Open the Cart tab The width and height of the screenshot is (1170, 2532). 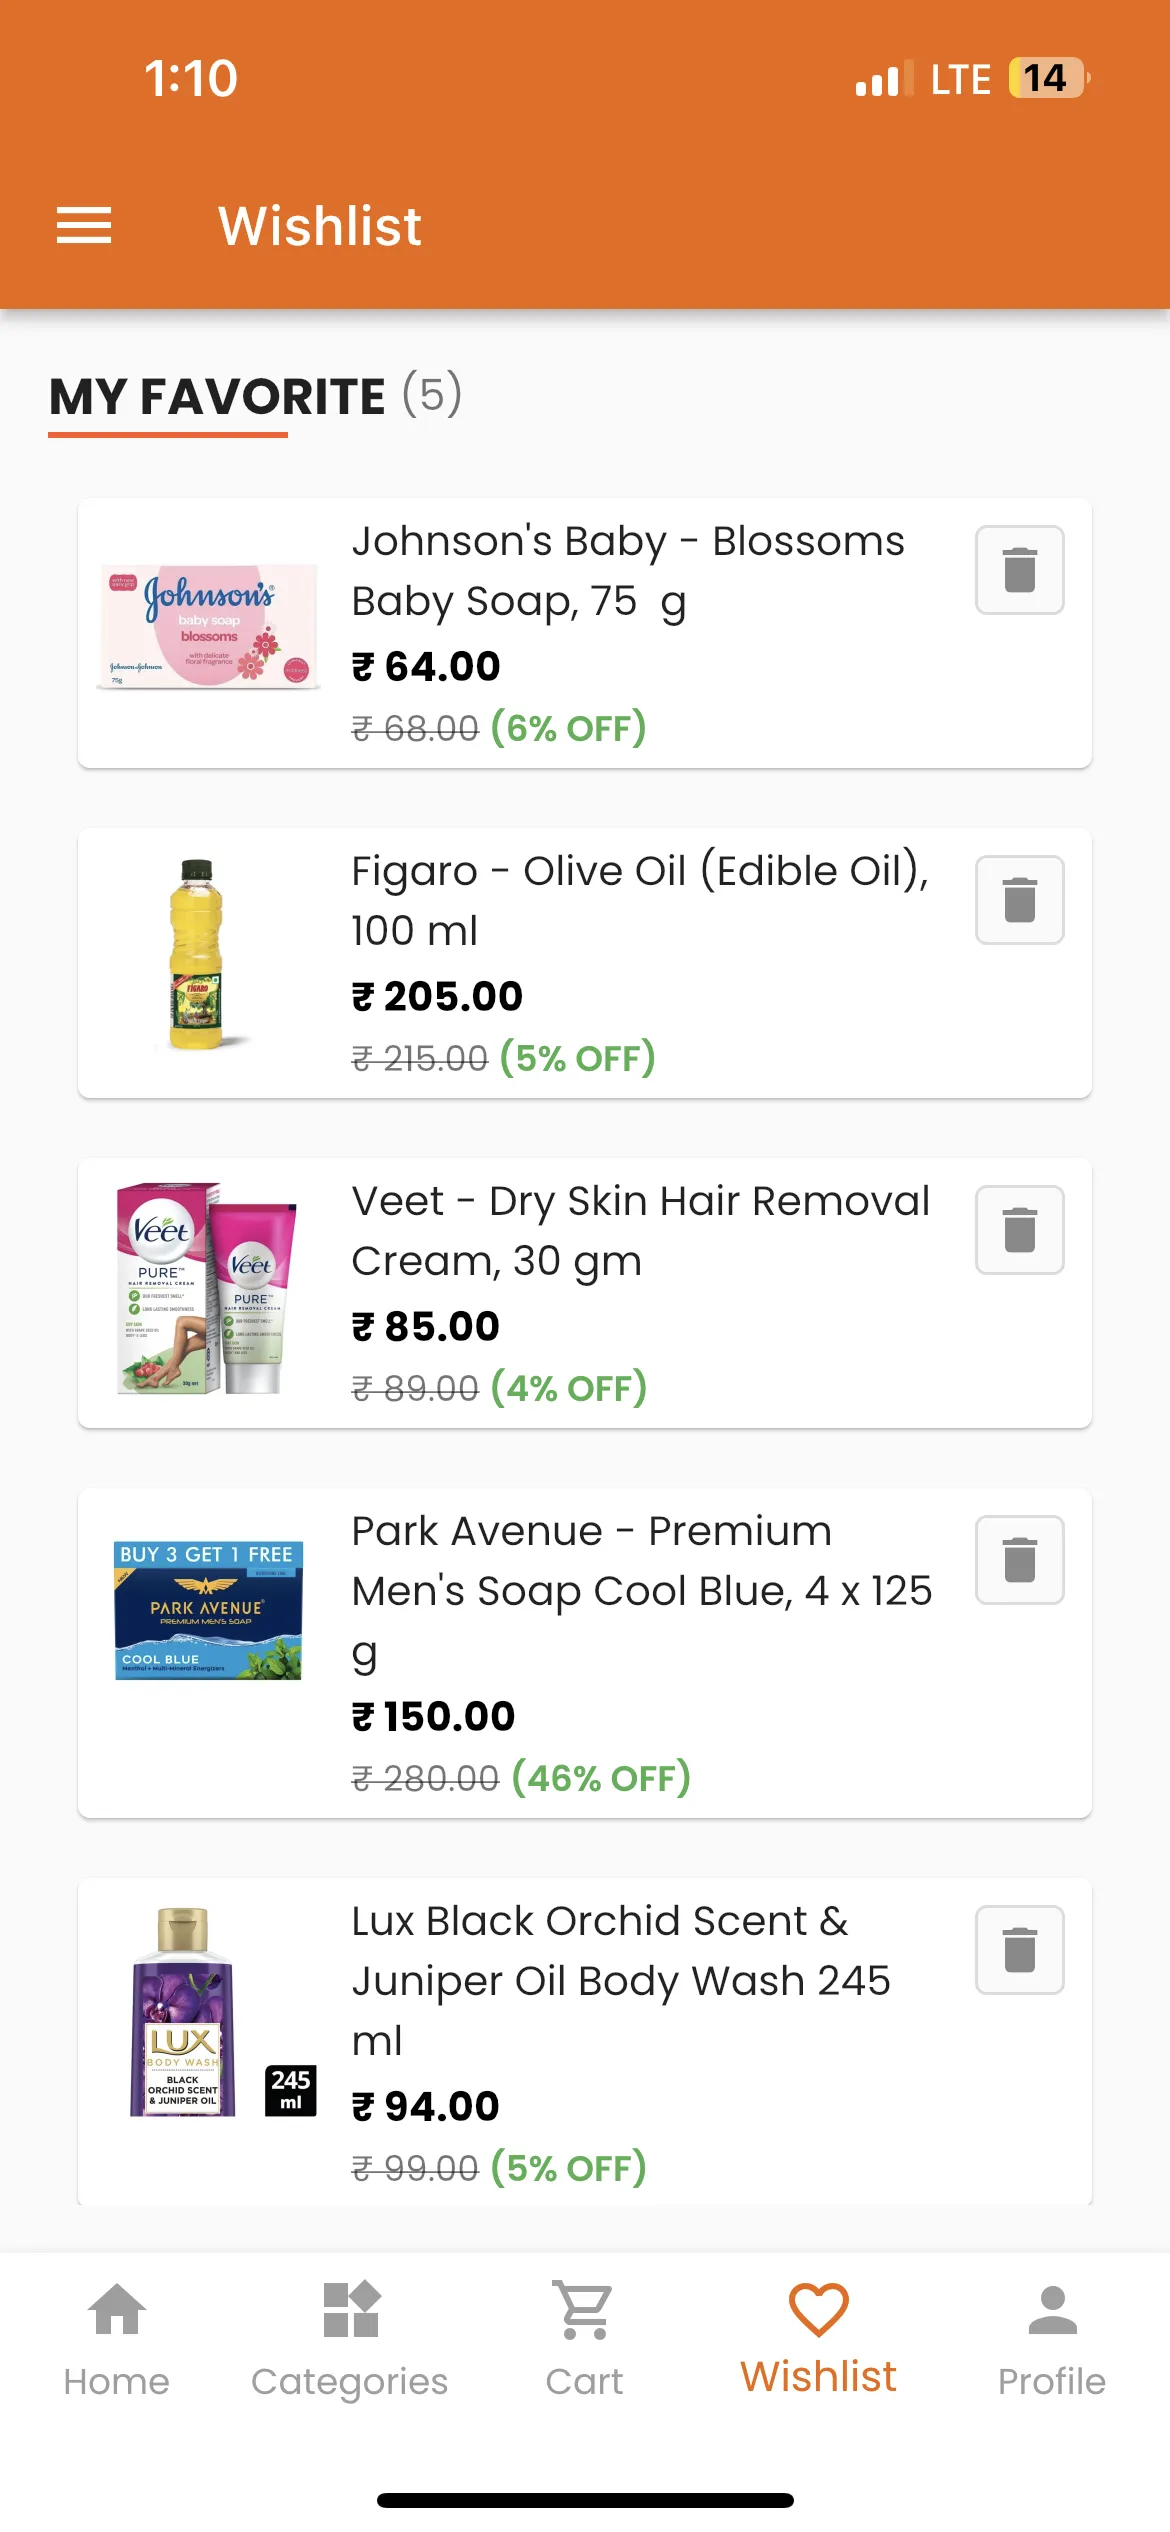pos(584,2340)
